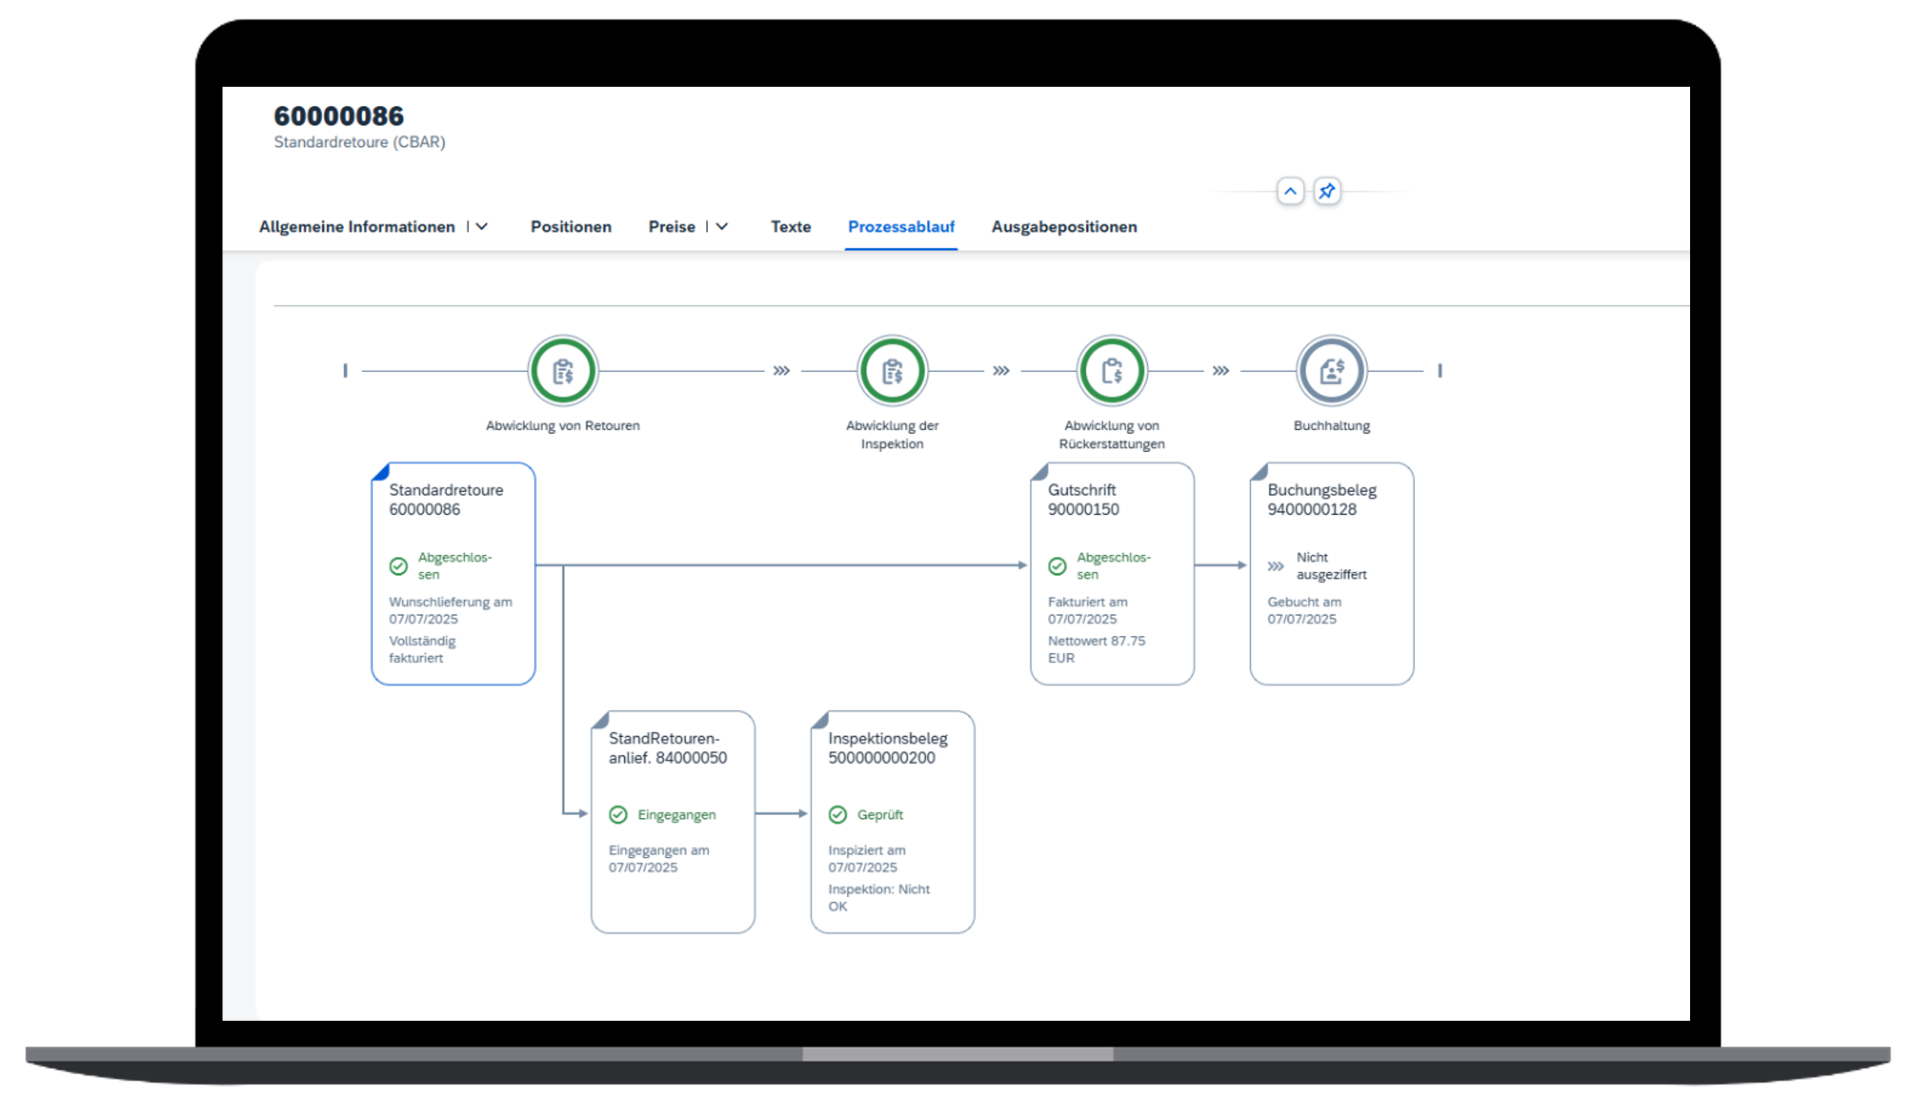
Task: Open the Texte tab
Action: click(790, 227)
